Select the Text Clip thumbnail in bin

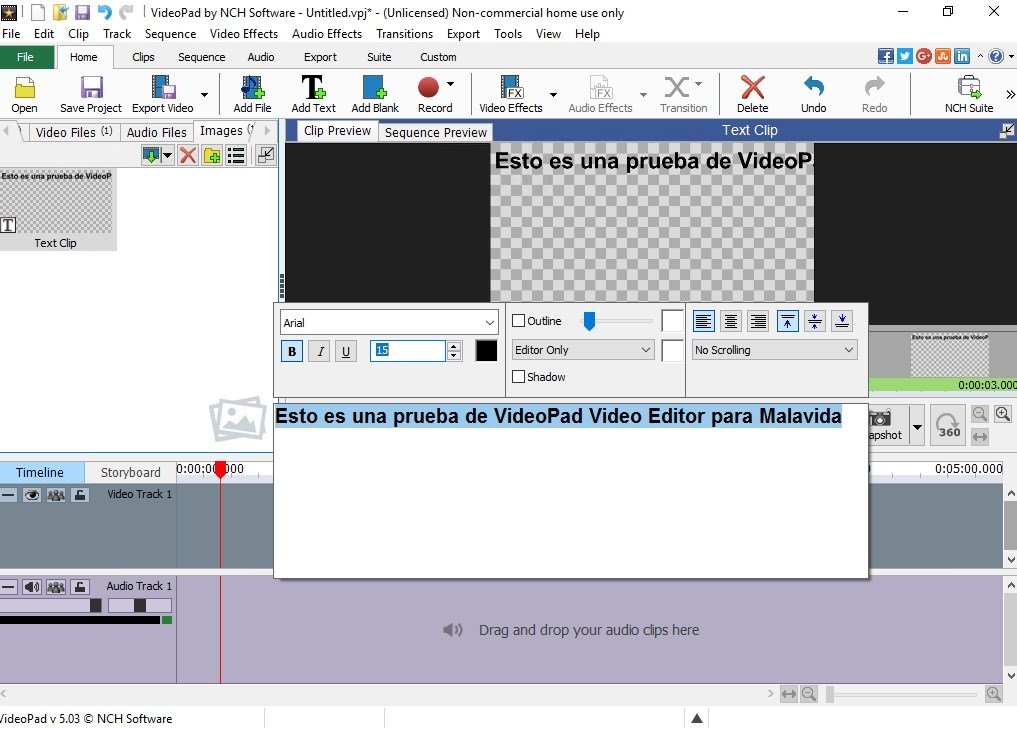coord(57,209)
